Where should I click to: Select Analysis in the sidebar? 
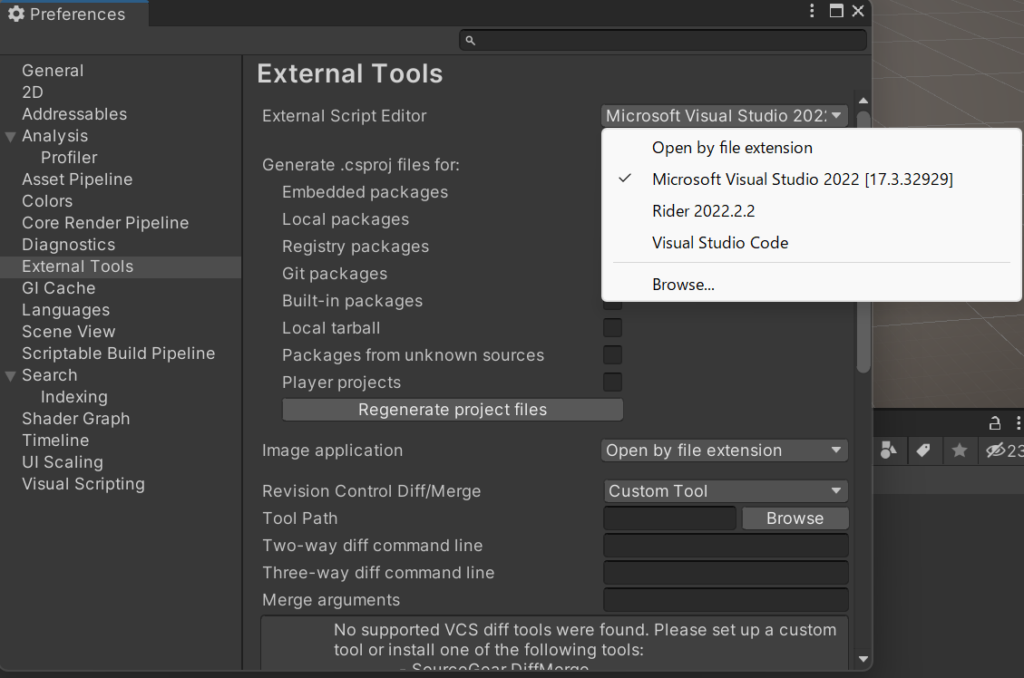[x=55, y=136]
